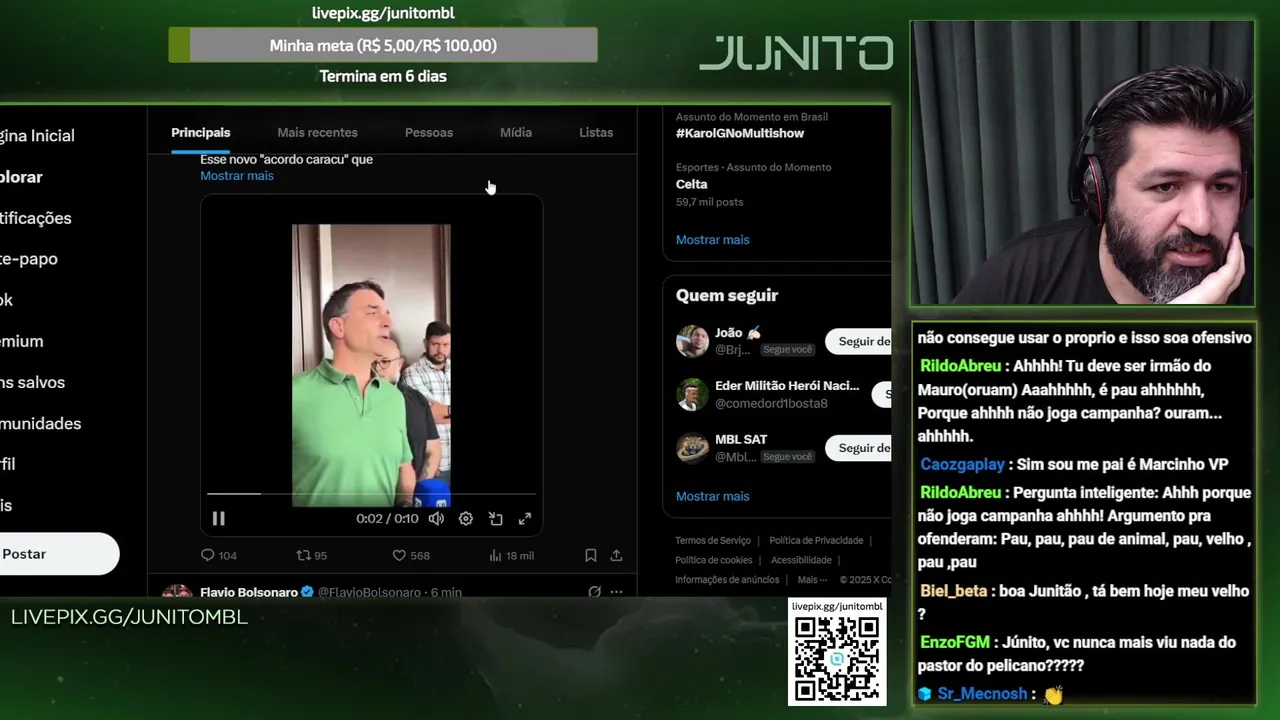Open more options on Flavio Bolsonaro tweet
The image size is (1280, 720).
(x=617, y=592)
